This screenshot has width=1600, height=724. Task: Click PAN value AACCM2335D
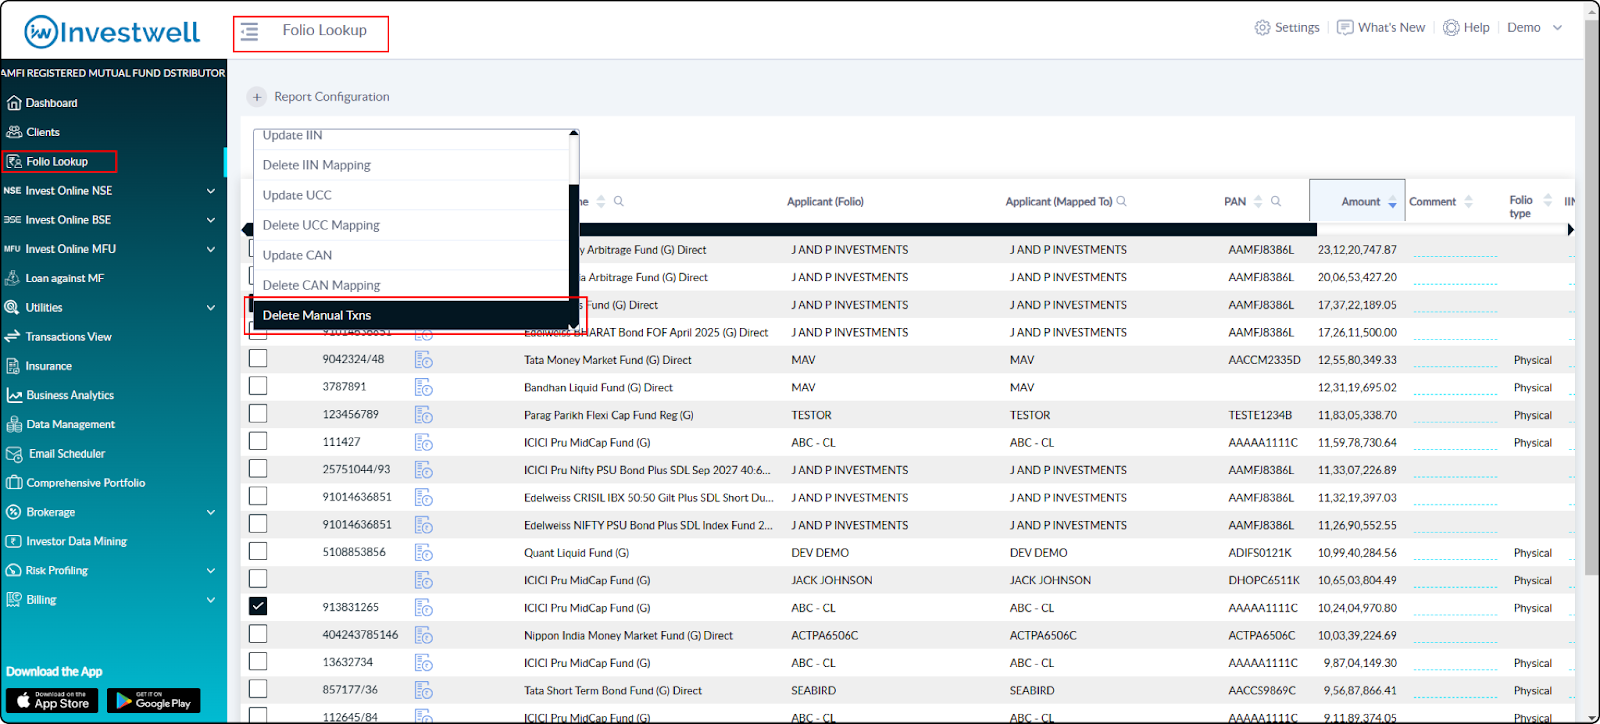[1264, 360]
